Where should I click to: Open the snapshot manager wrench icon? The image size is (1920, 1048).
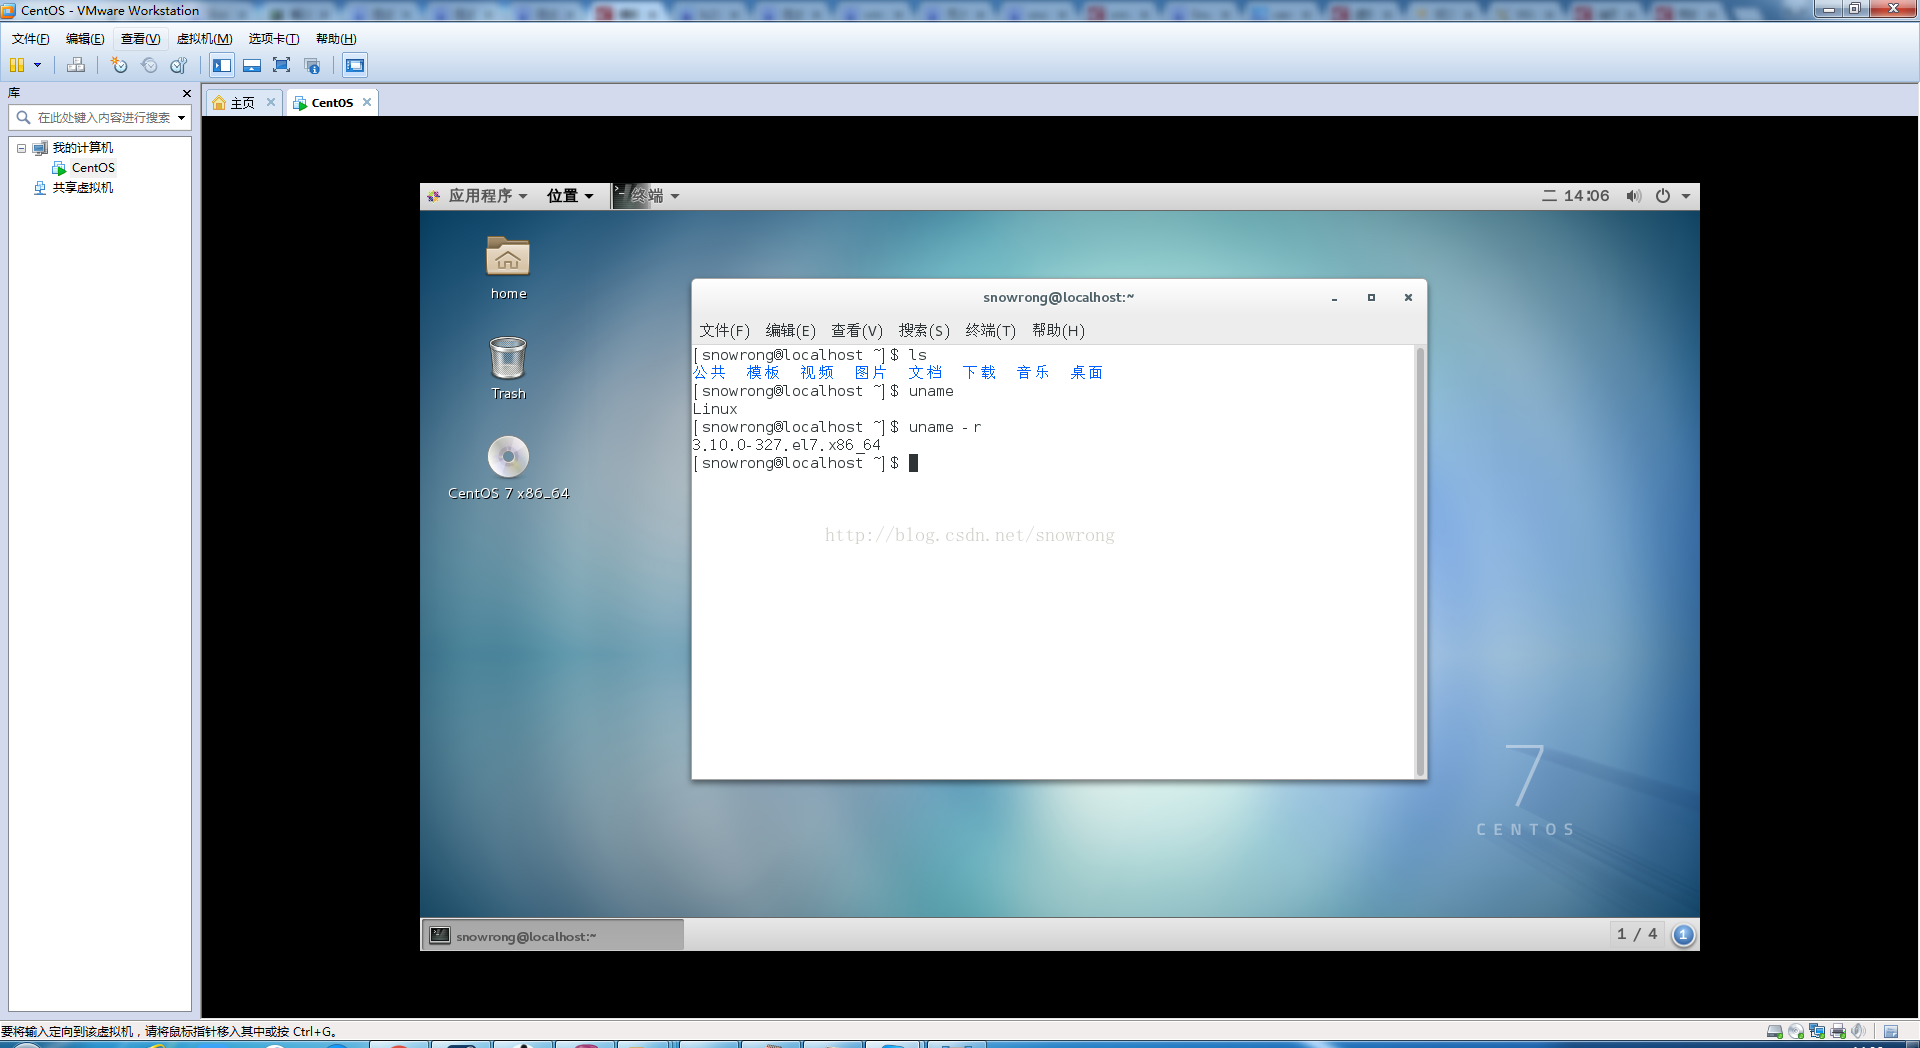(x=179, y=66)
